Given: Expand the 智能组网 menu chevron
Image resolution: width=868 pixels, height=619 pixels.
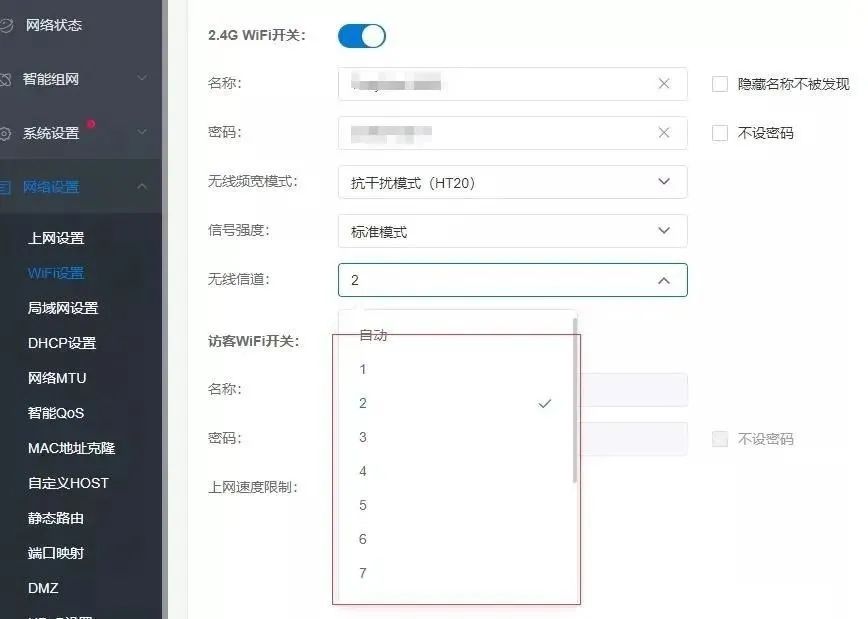Looking at the screenshot, I should pyautogui.click(x=142, y=78).
